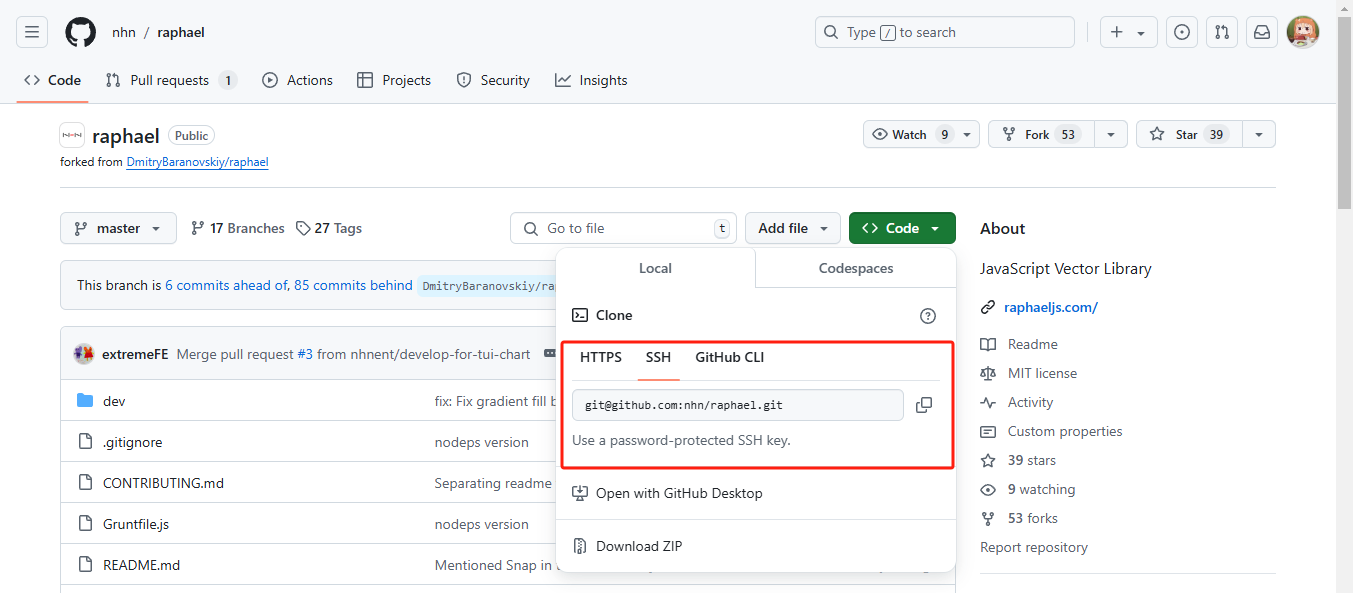The width and height of the screenshot is (1353, 593).
Task: Open the hamburger navigation menu
Action: click(x=32, y=32)
